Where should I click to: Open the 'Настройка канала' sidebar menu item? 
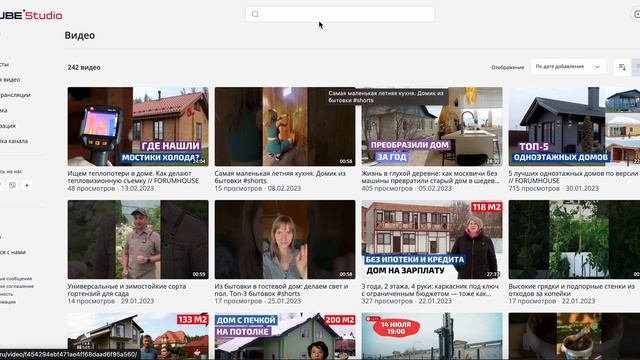[14, 141]
